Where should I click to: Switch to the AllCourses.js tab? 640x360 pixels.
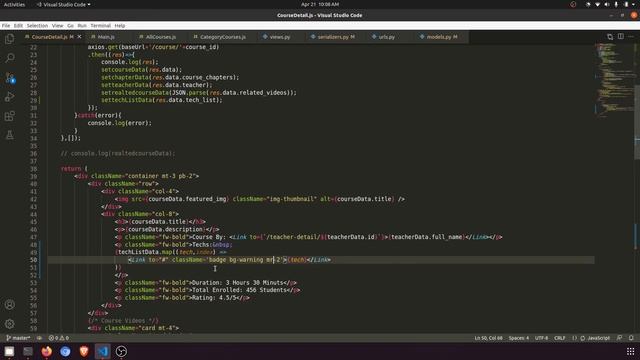160,37
